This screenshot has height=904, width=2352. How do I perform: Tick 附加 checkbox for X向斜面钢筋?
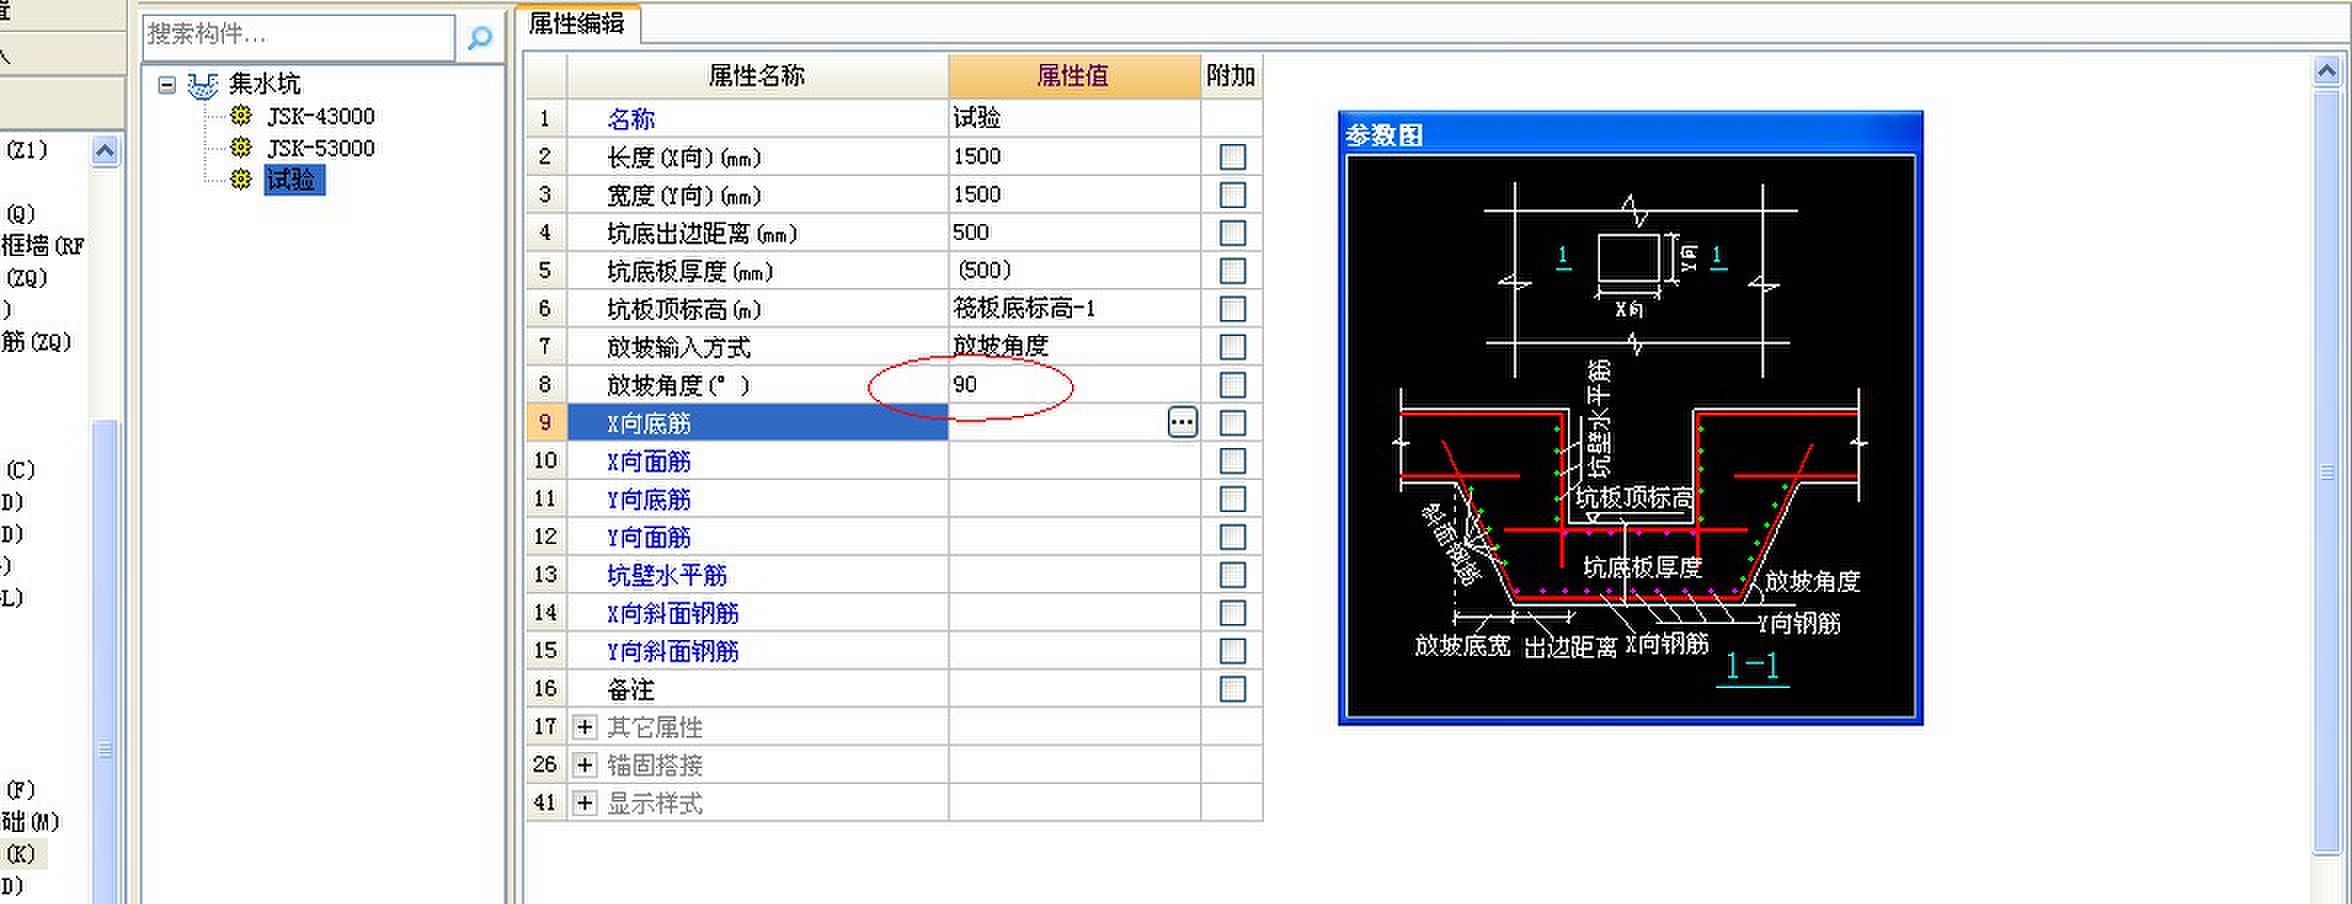[x=1232, y=613]
